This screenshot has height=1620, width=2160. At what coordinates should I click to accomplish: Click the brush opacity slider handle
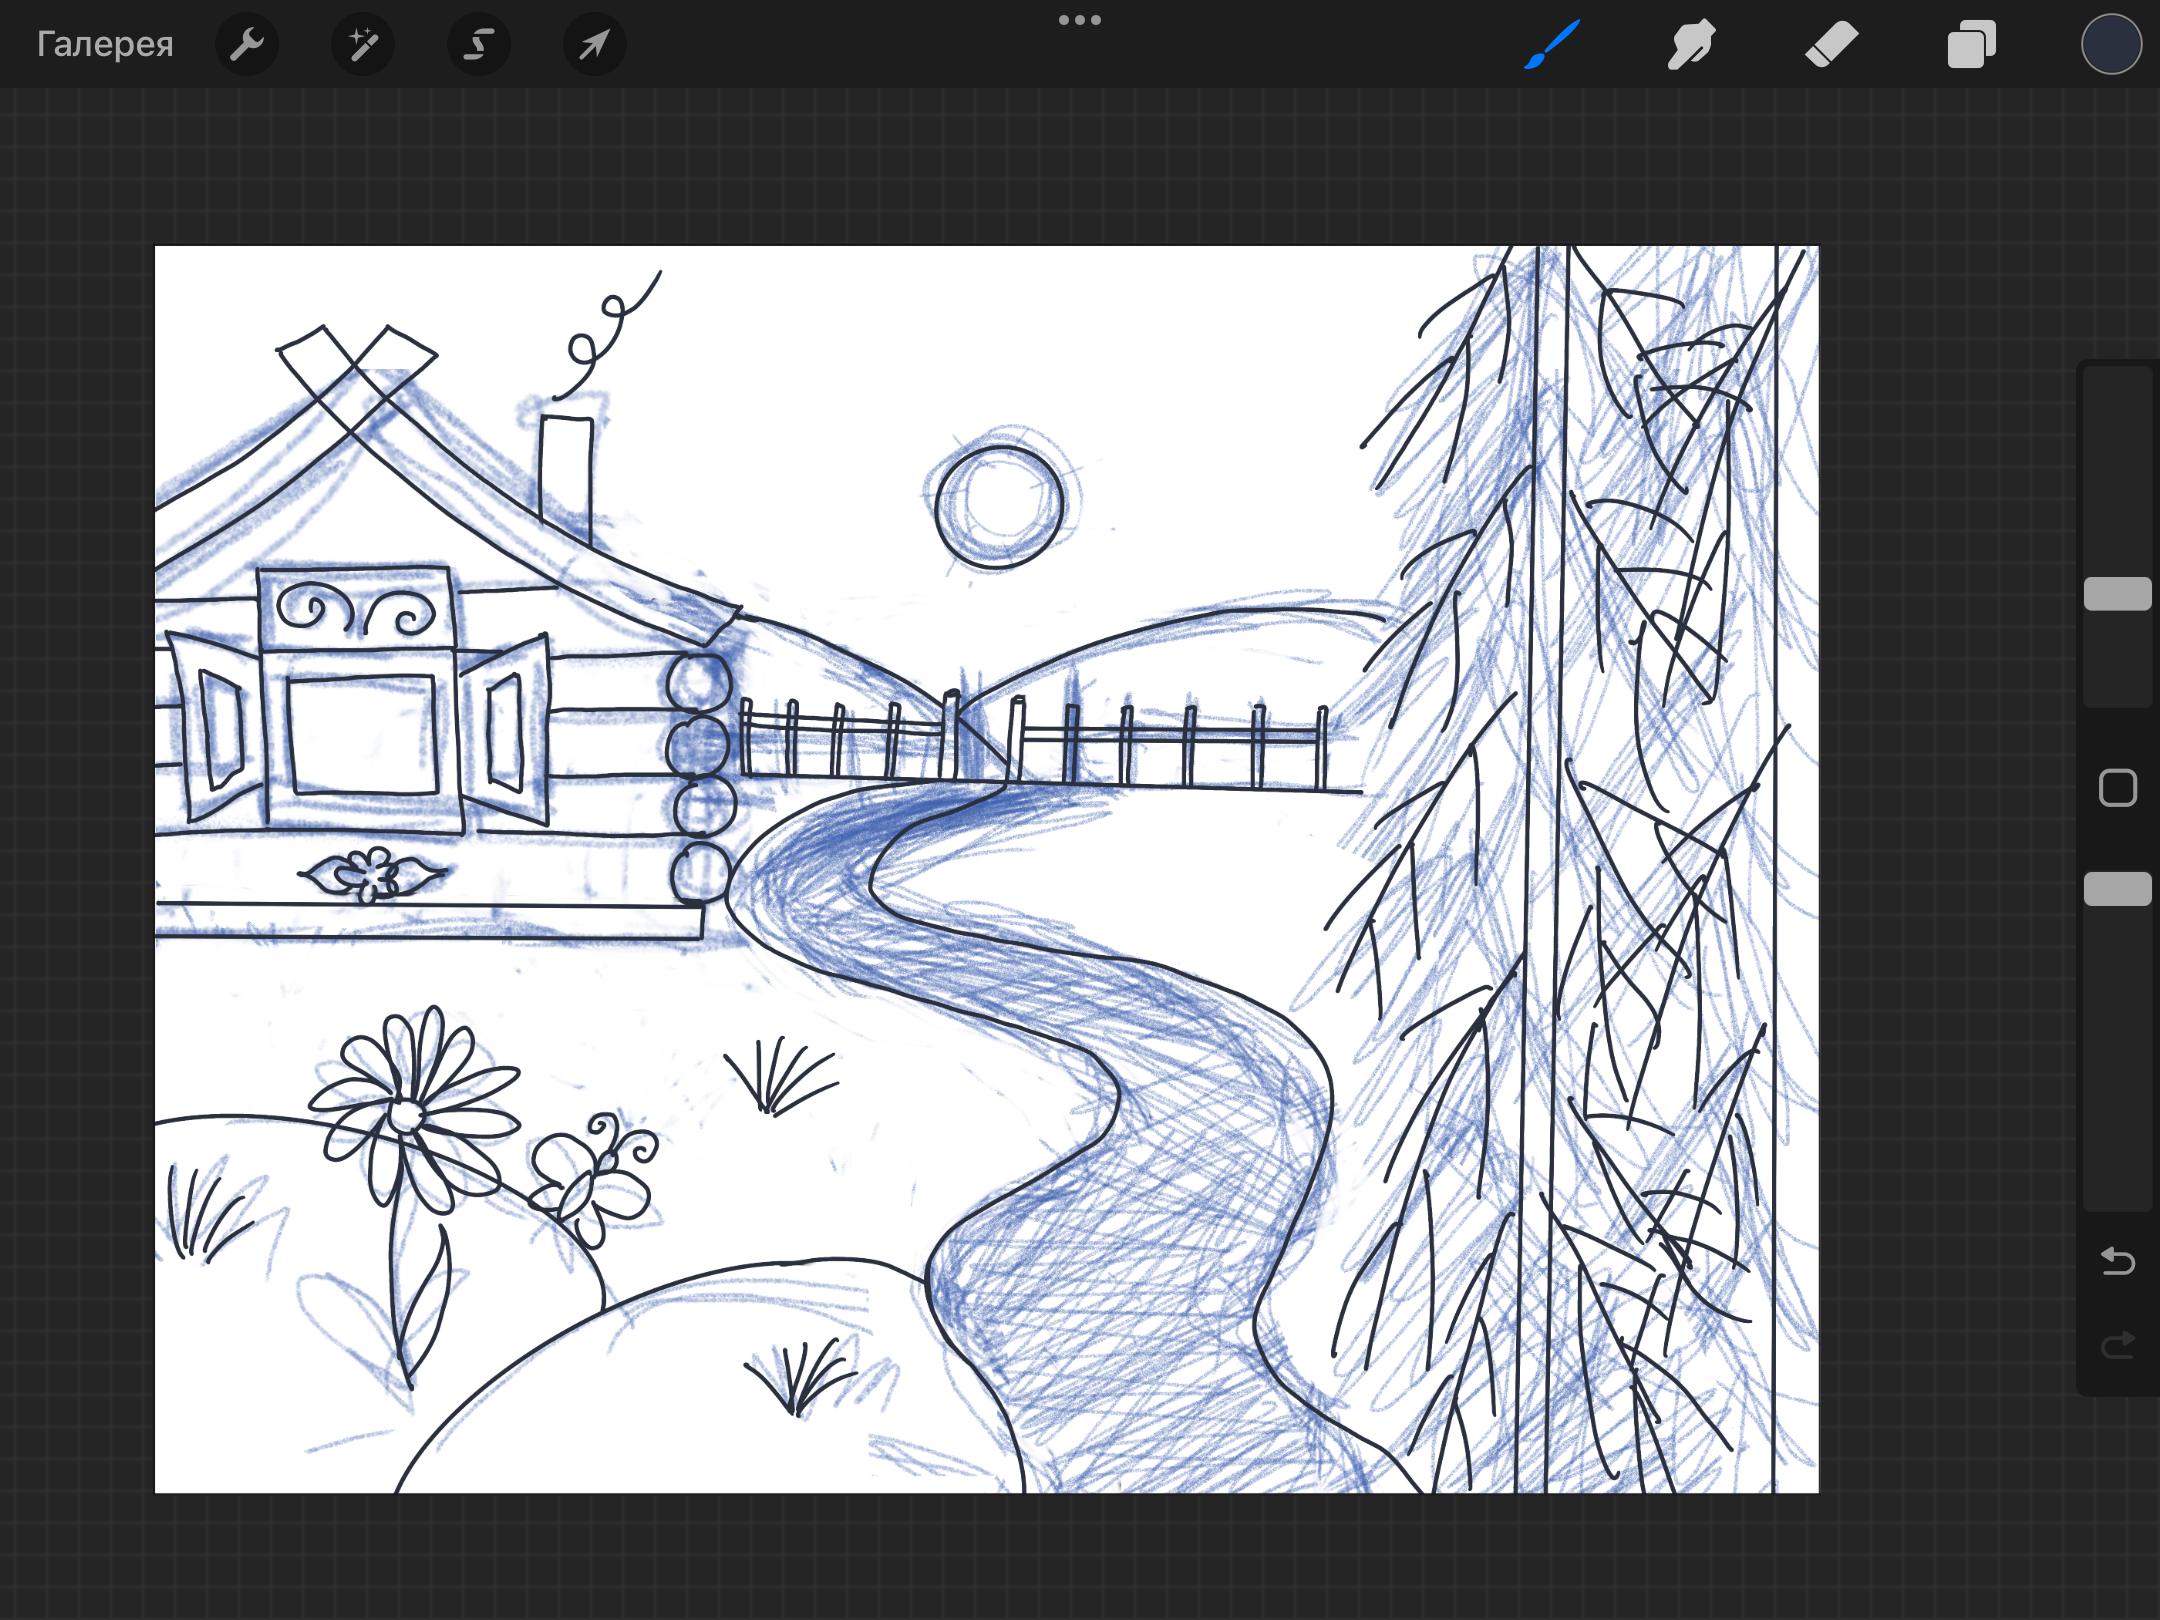coord(2117,888)
